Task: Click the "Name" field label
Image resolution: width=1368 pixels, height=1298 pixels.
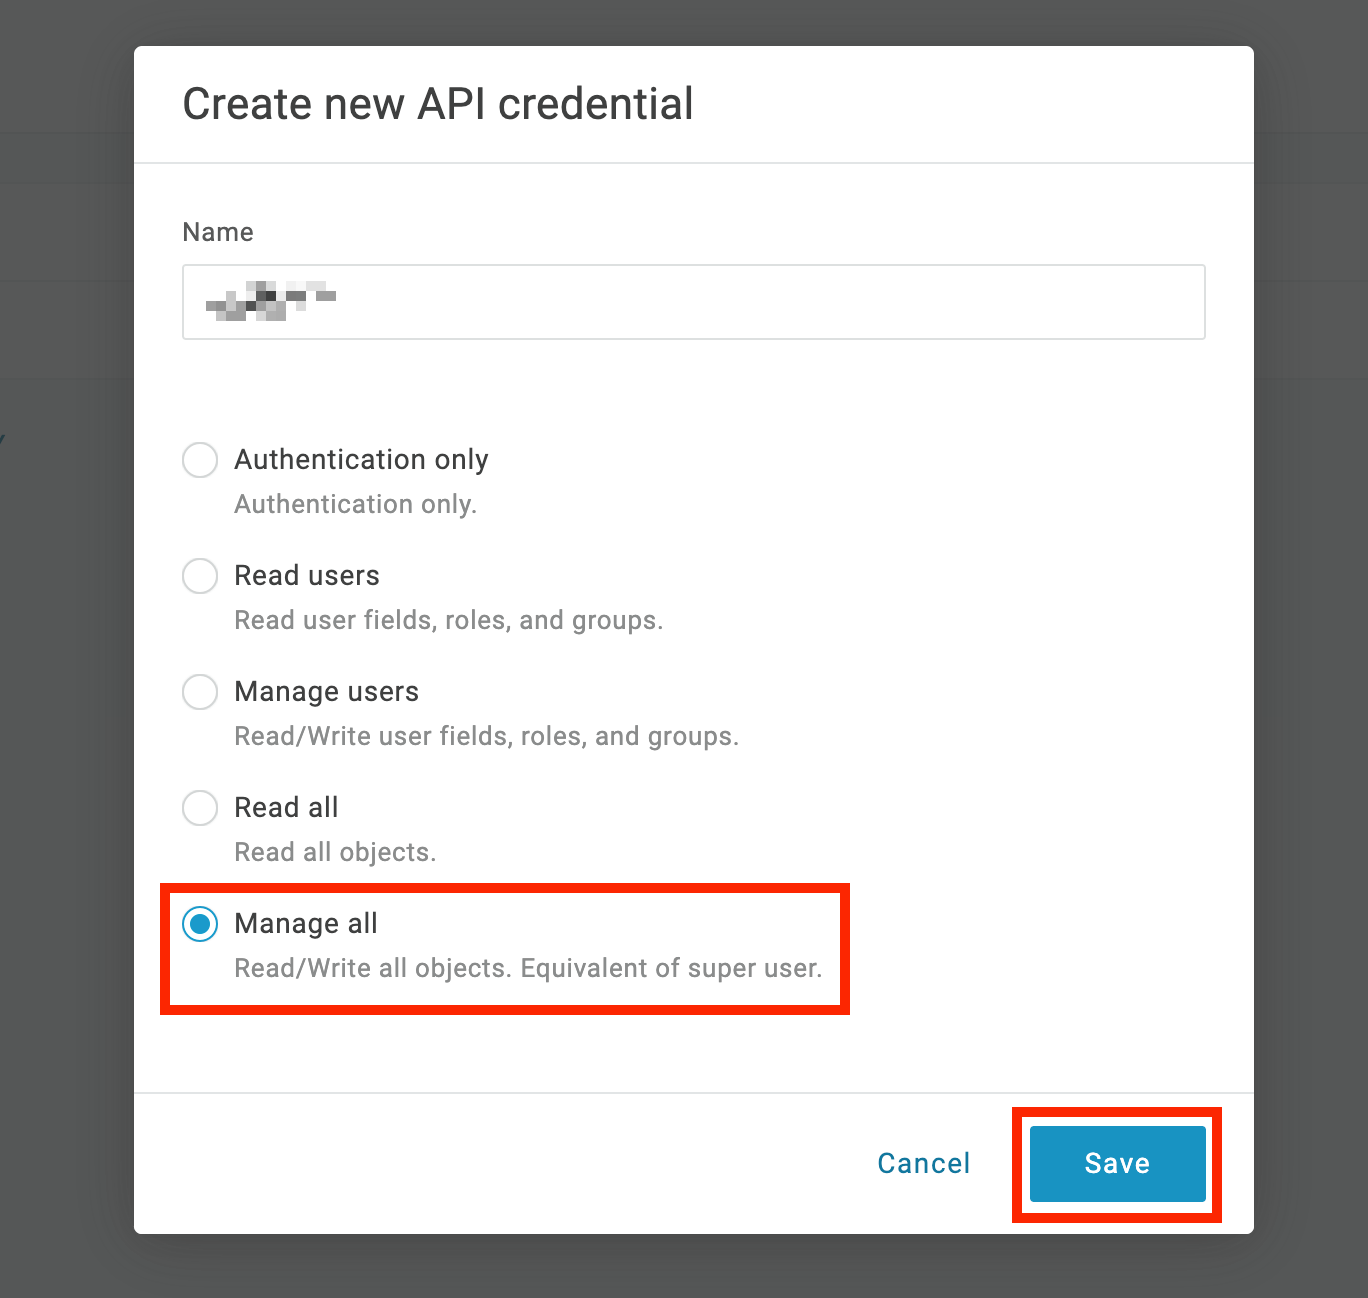Action: (218, 232)
